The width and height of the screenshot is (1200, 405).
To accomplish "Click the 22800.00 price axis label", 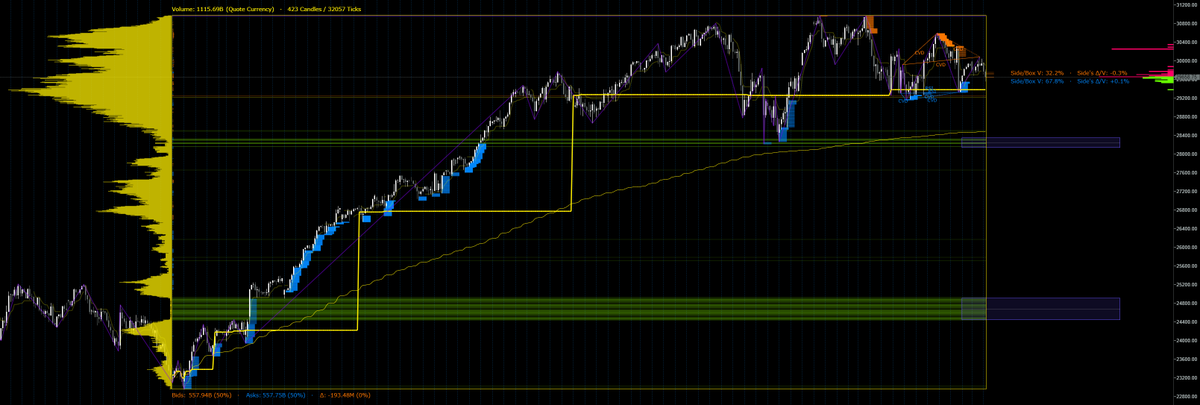I will click(1187, 396).
